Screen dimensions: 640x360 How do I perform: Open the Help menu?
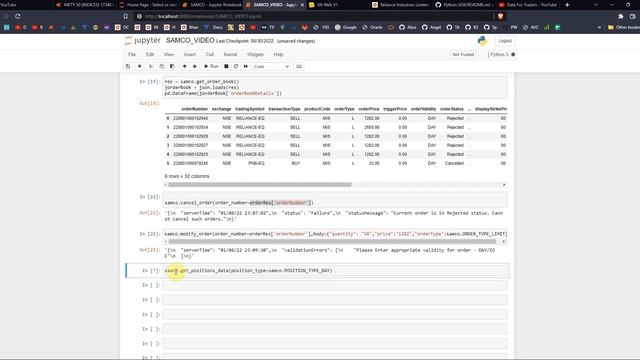pyautogui.click(x=278, y=54)
